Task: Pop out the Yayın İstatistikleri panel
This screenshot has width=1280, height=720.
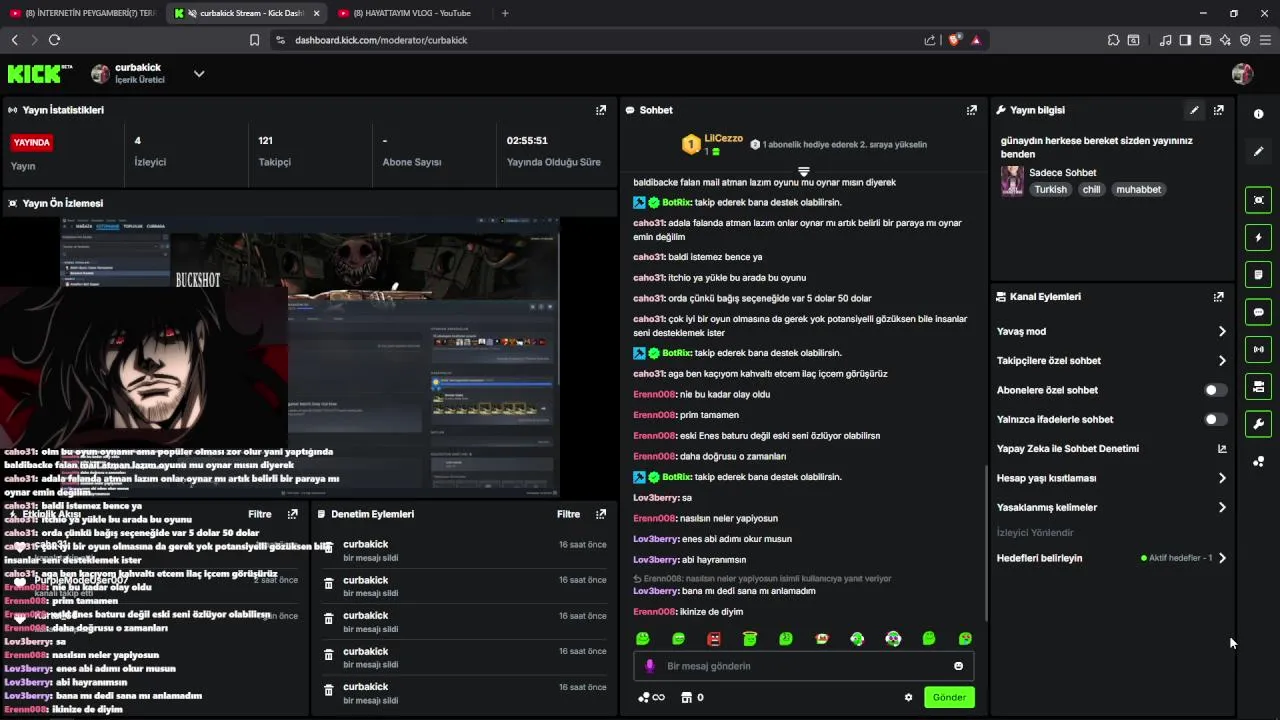Action: [601, 110]
